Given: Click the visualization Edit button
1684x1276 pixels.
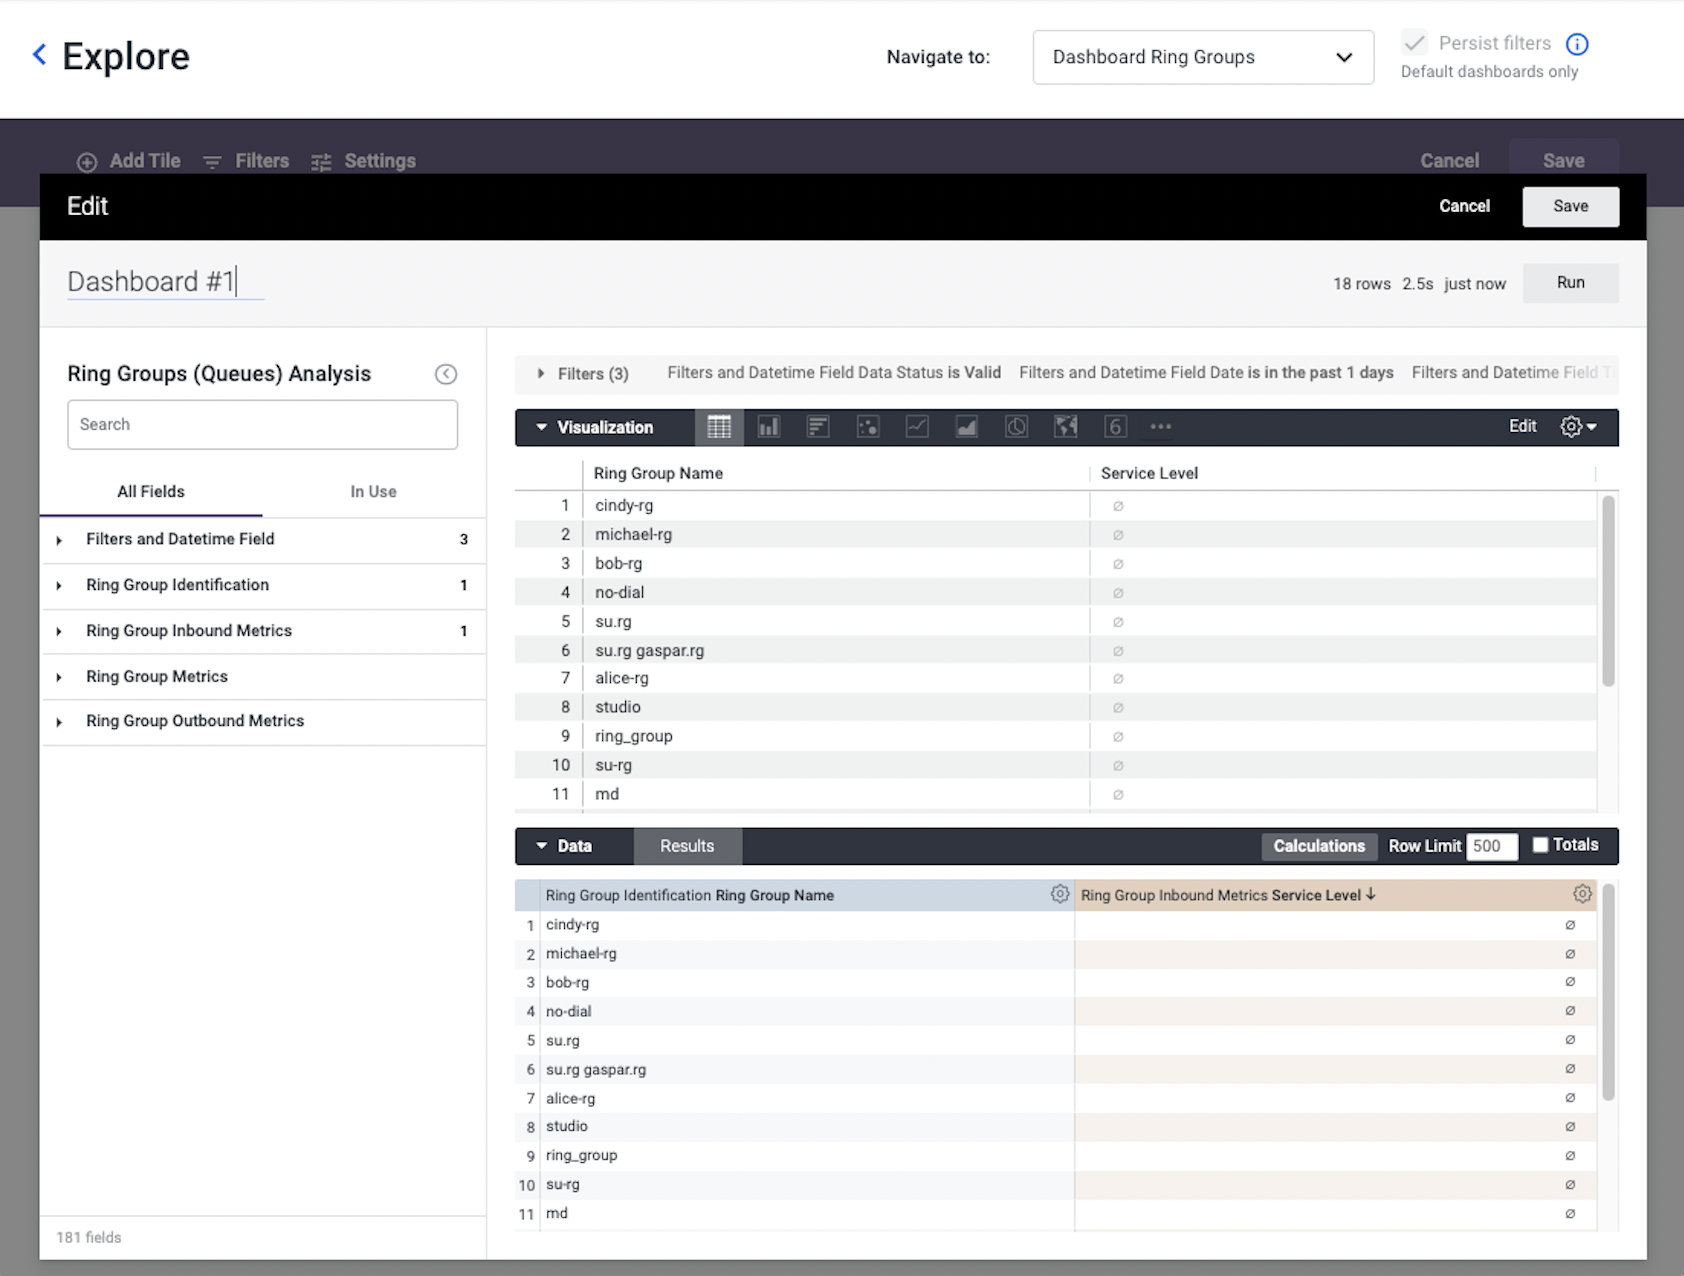Looking at the screenshot, I should pos(1522,427).
